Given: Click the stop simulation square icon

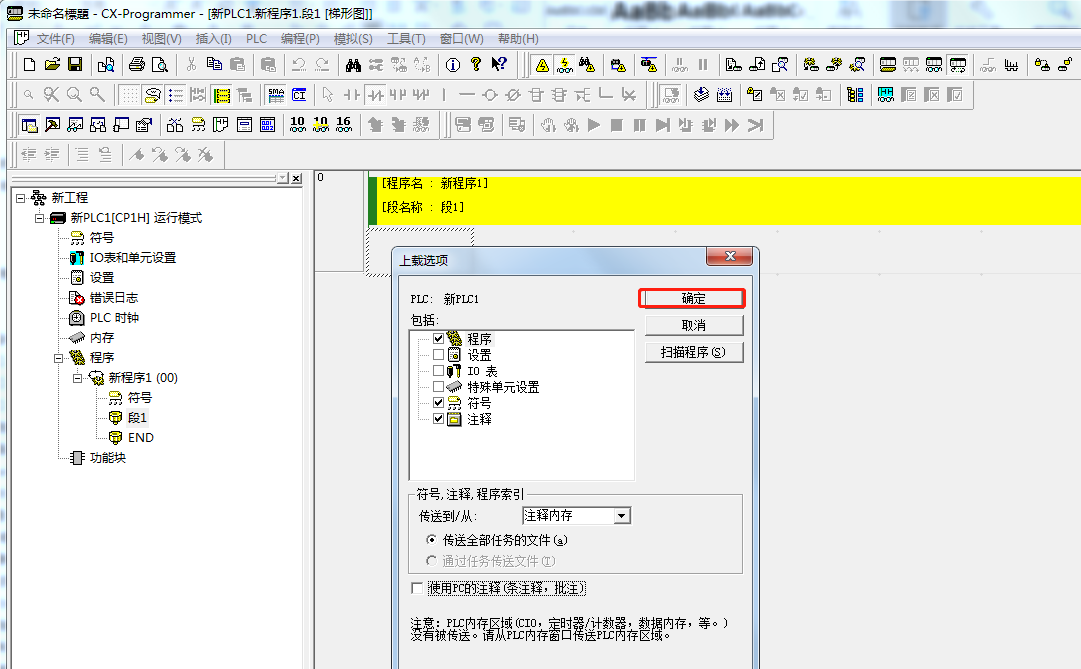Looking at the screenshot, I should pyautogui.click(x=617, y=125).
